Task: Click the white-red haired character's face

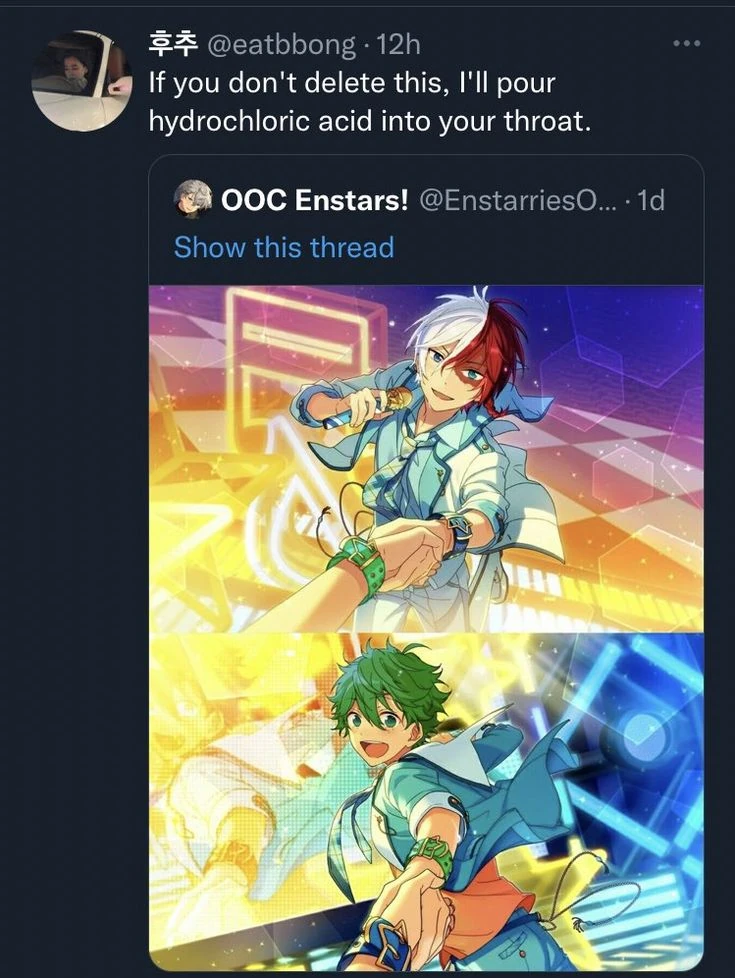Action: point(454,376)
